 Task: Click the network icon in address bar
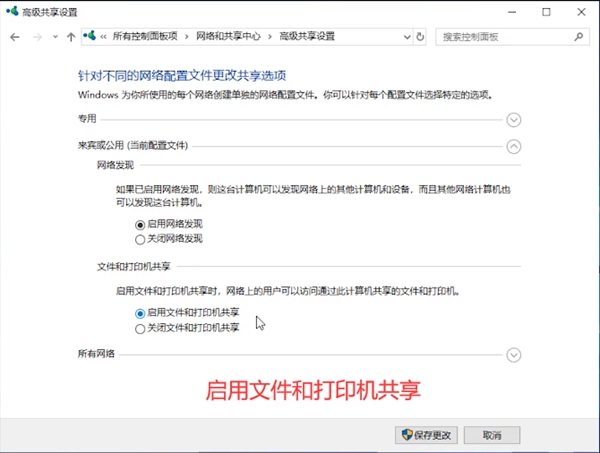[x=92, y=37]
